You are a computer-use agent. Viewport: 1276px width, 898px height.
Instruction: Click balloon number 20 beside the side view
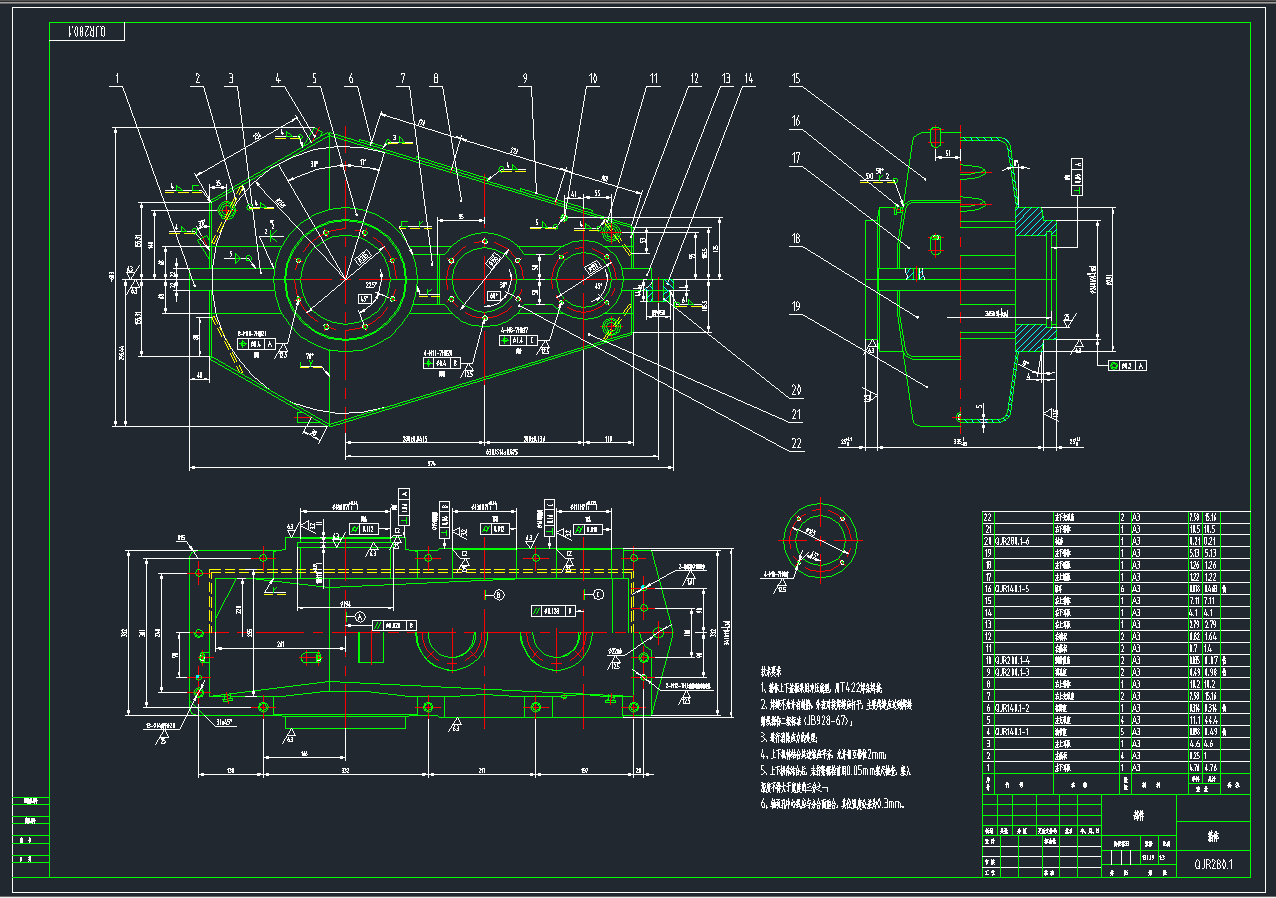(797, 390)
